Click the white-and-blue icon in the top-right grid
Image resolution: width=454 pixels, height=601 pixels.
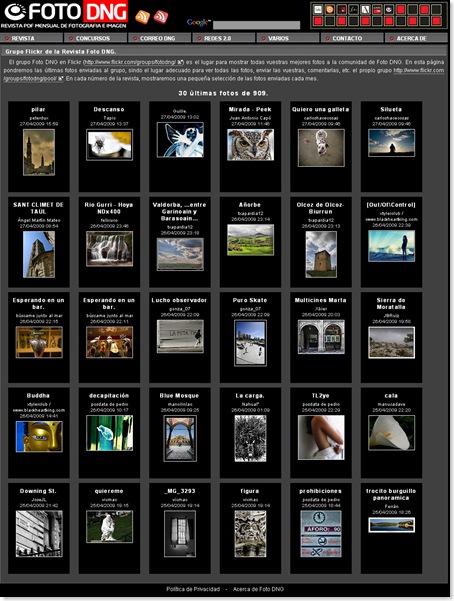coord(318,10)
